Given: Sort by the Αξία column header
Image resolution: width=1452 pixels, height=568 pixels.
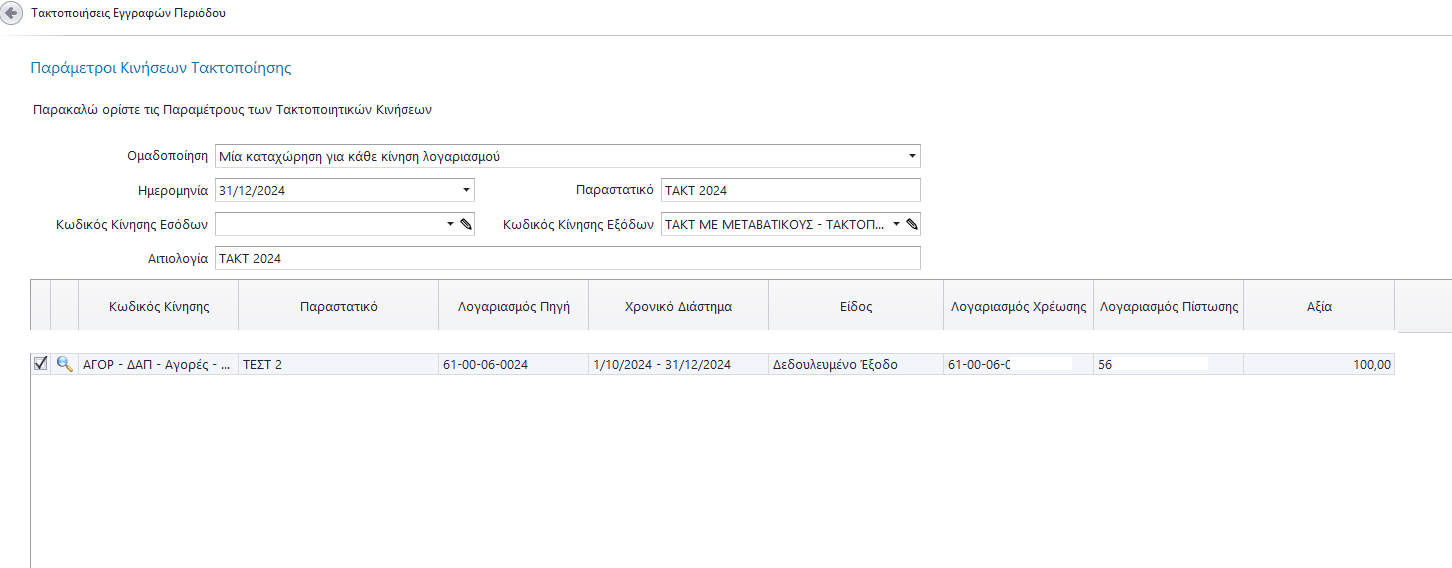Looking at the screenshot, I should coord(1318,307).
